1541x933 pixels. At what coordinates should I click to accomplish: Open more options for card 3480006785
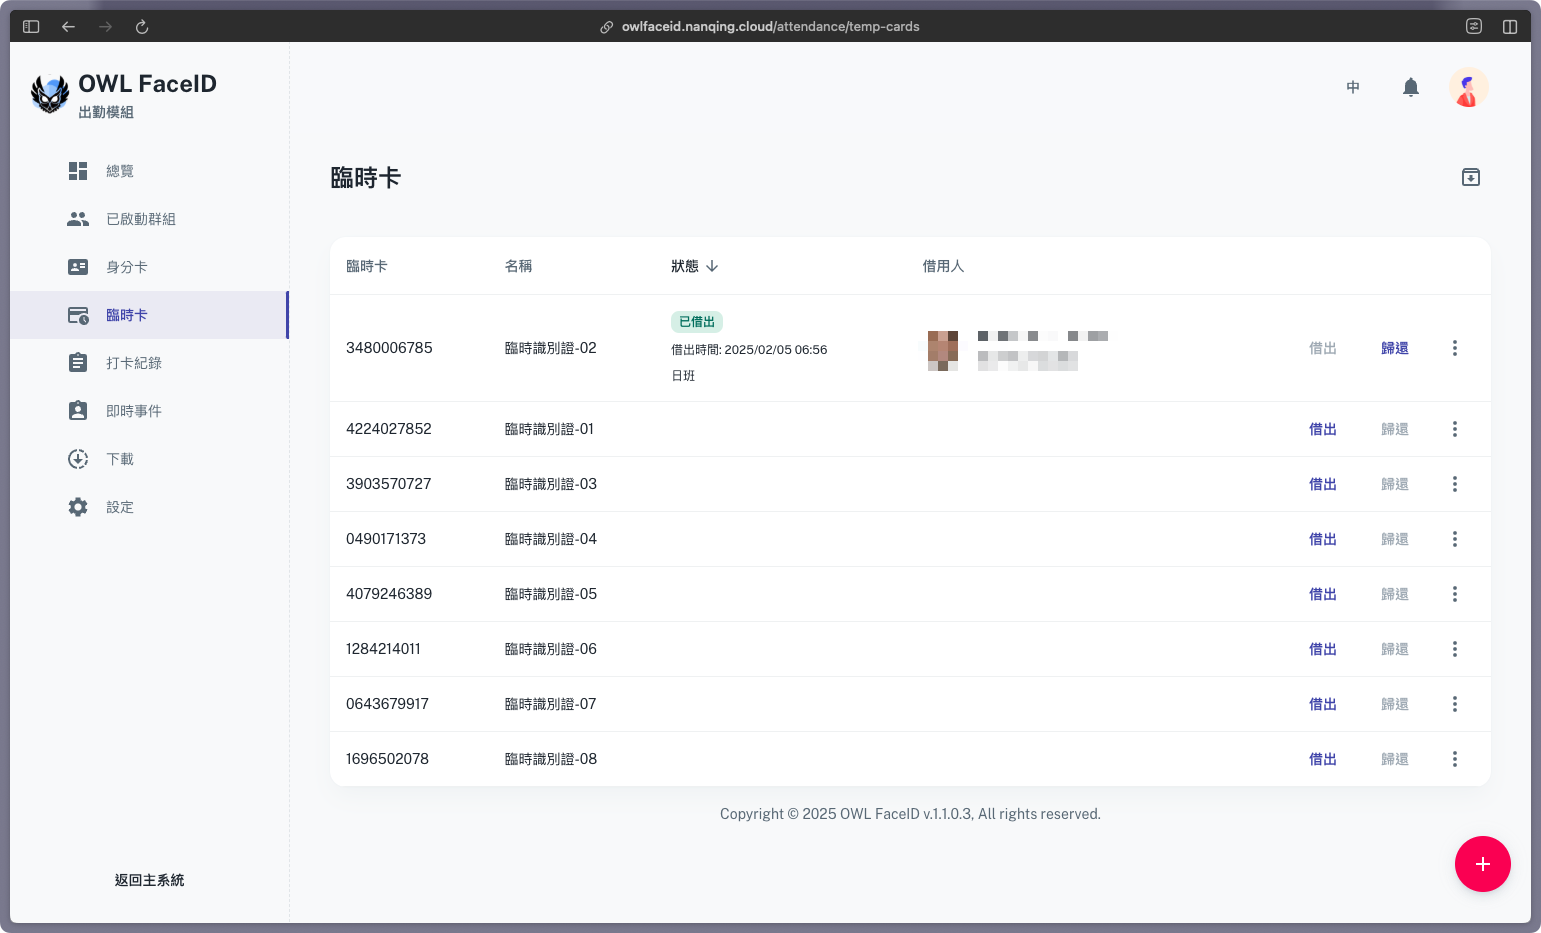pyautogui.click(x=1454, y=348)
